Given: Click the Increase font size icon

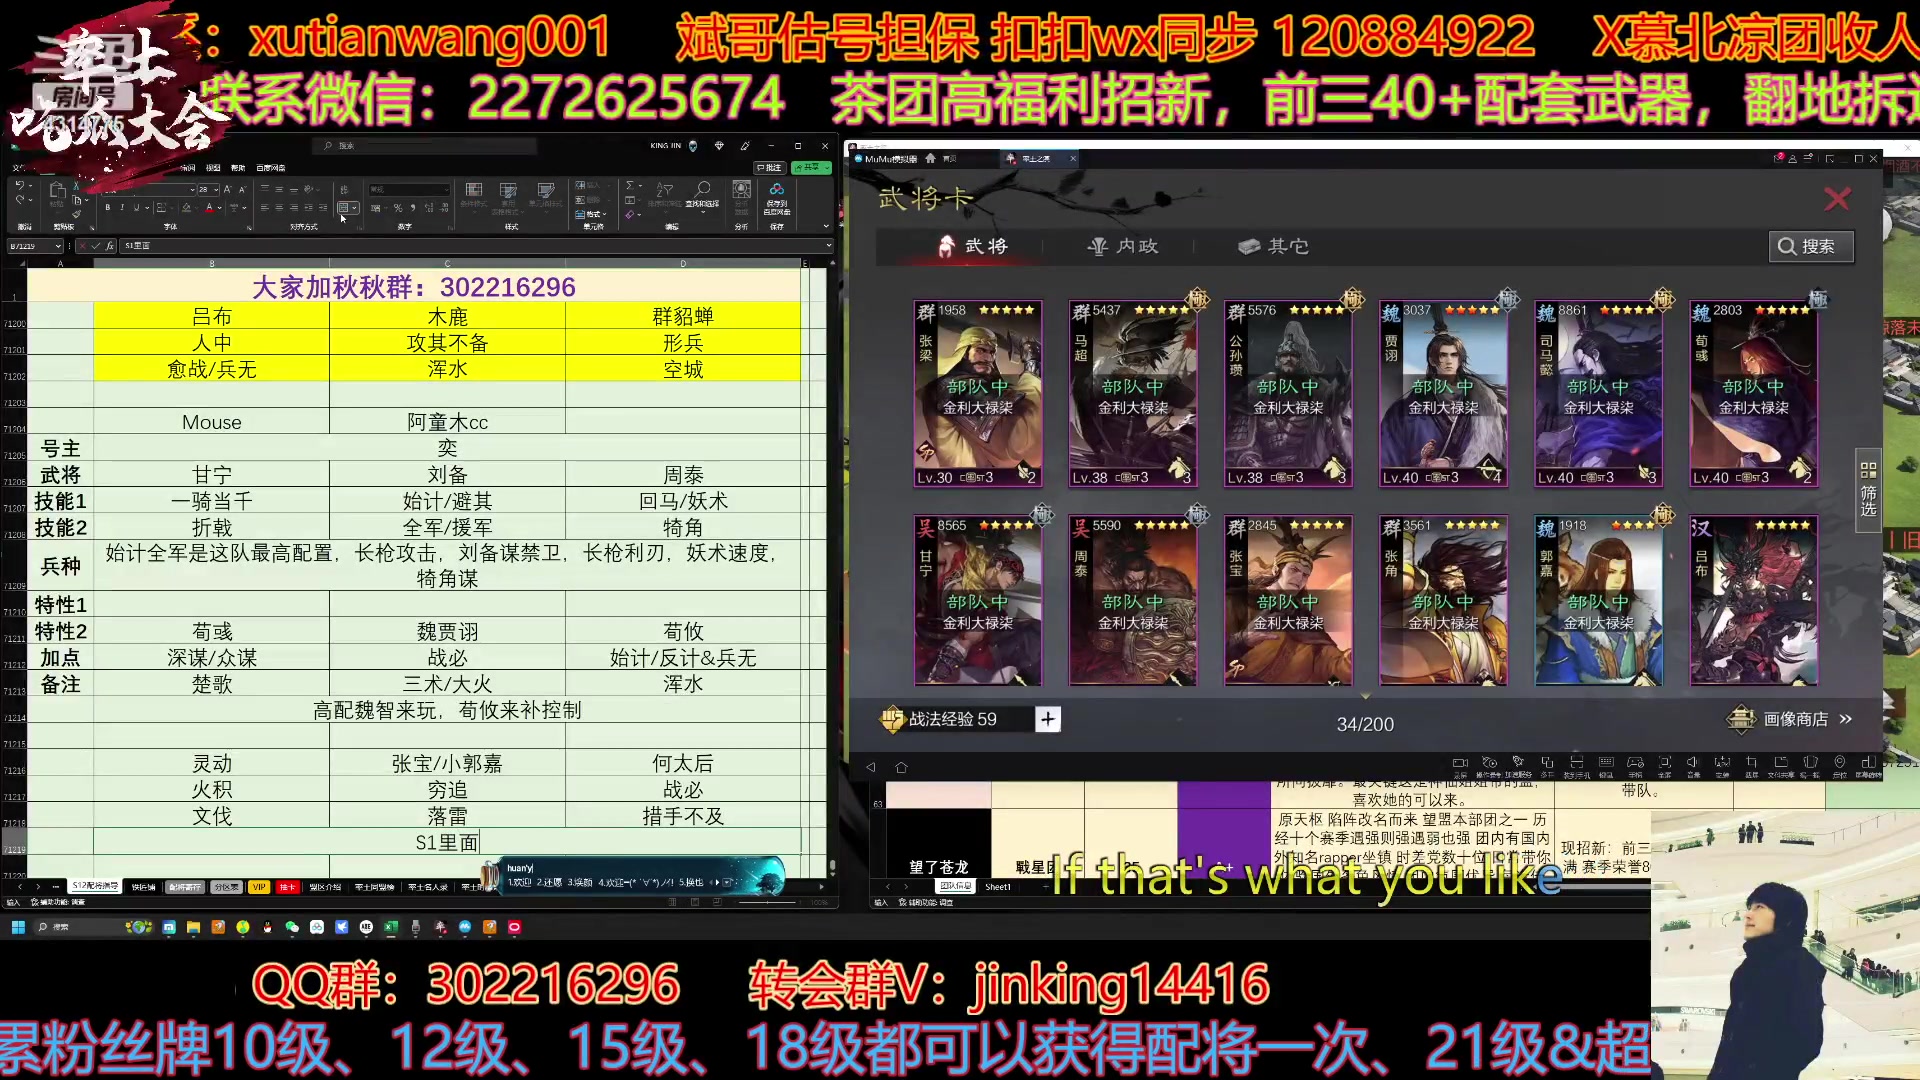Looking at the screenshot, I should pyautogui.click(x=227, y=189).
